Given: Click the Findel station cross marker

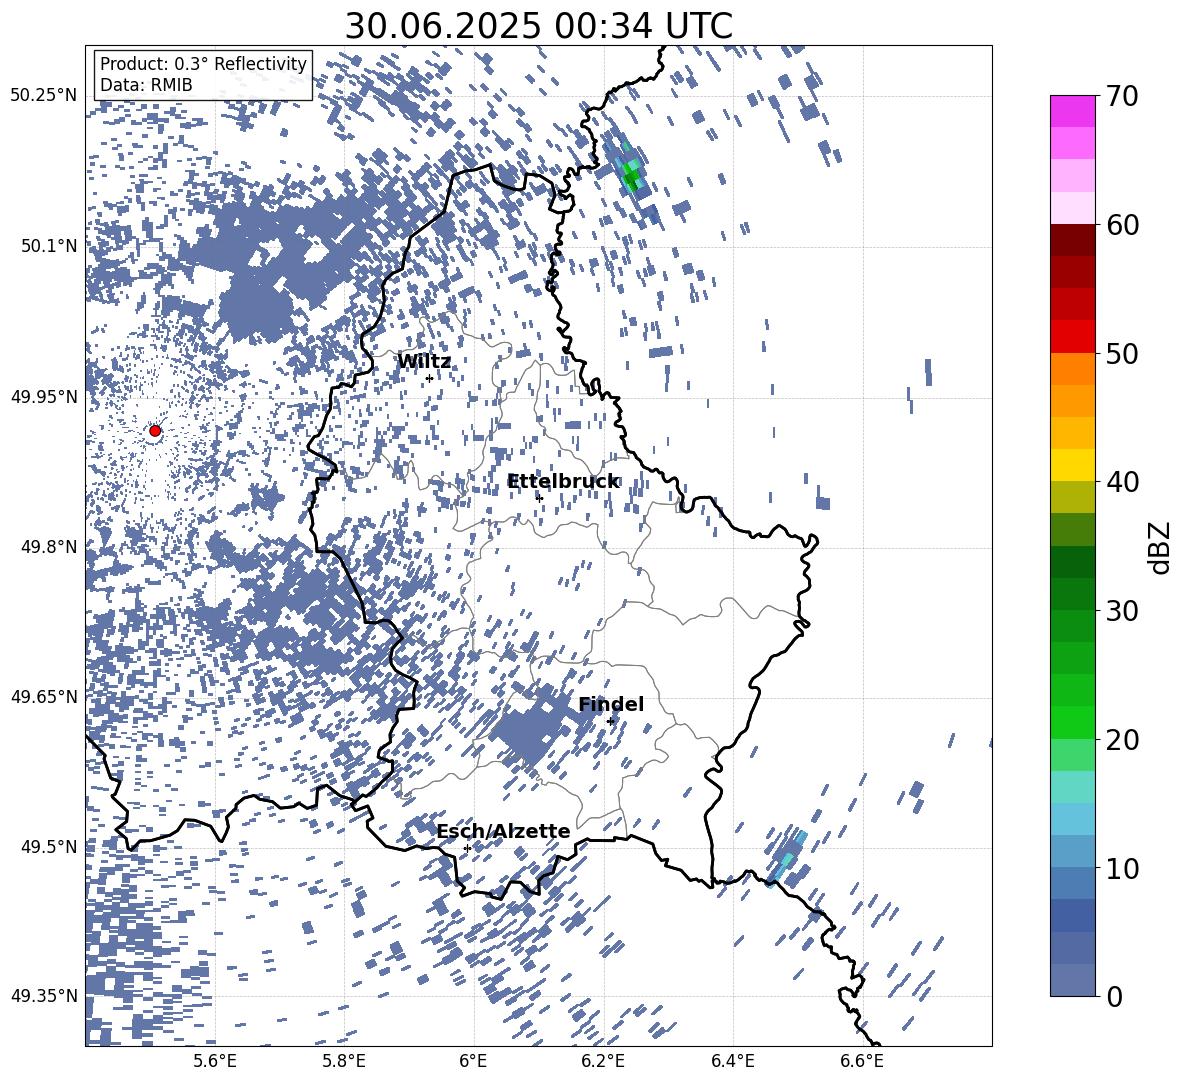Looking at the screenshot, I should click(611, 721).
